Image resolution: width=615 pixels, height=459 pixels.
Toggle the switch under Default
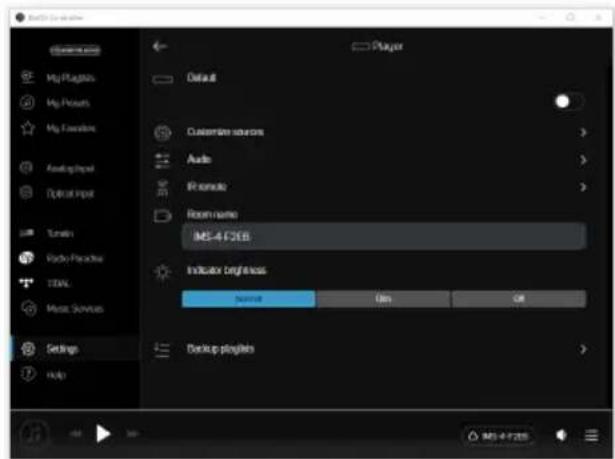coord(569,102)
